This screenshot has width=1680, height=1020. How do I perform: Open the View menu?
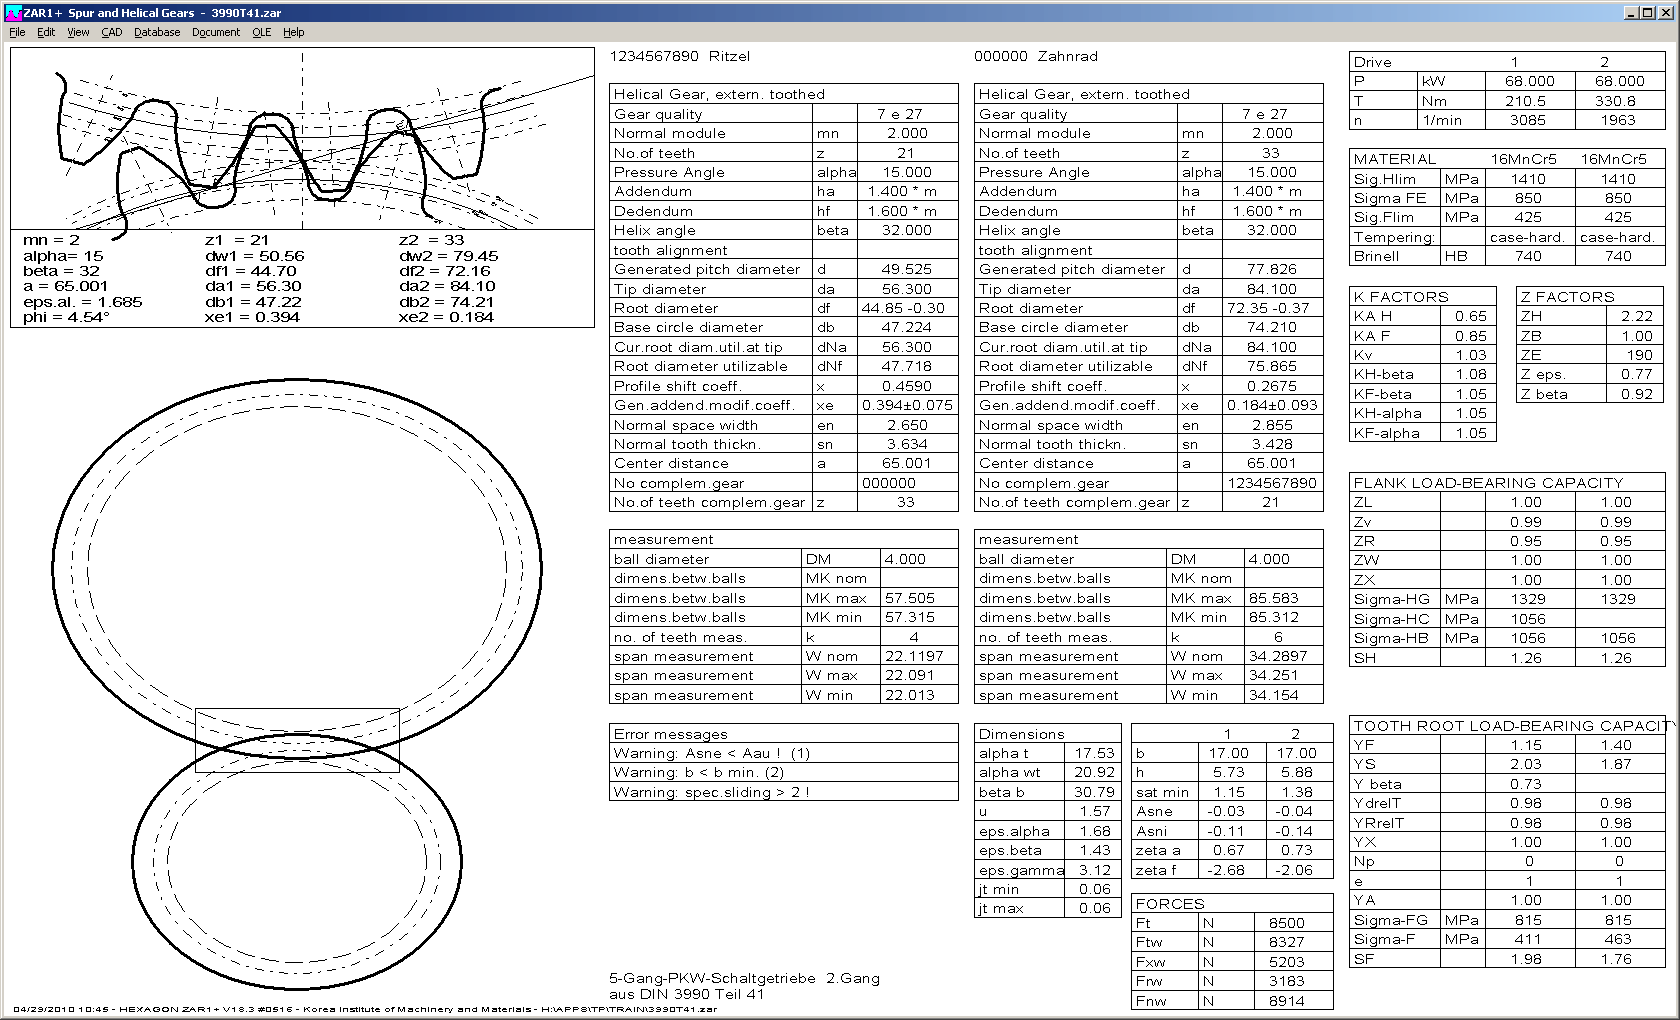pyautogui.click(x=78, y=32)
